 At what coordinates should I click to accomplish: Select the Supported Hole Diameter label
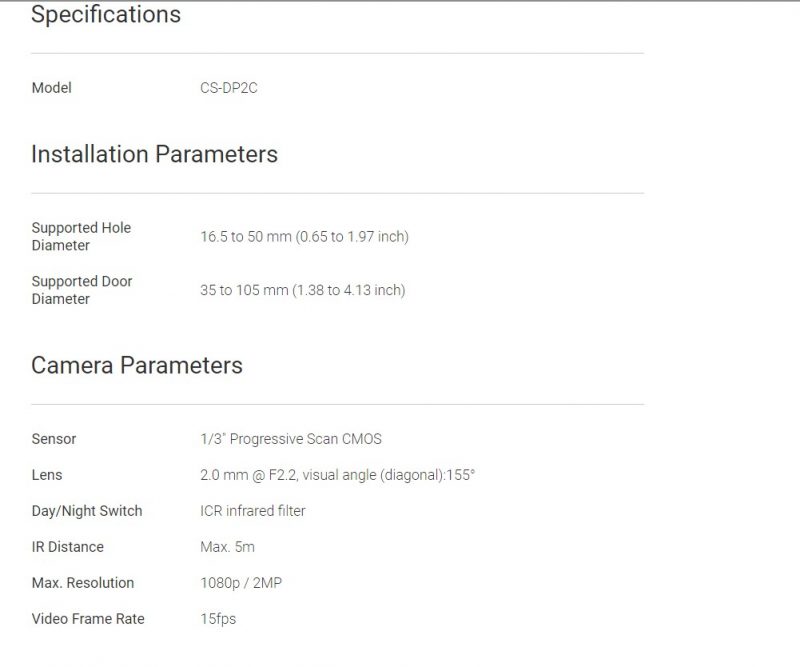[x=81, y=236]
